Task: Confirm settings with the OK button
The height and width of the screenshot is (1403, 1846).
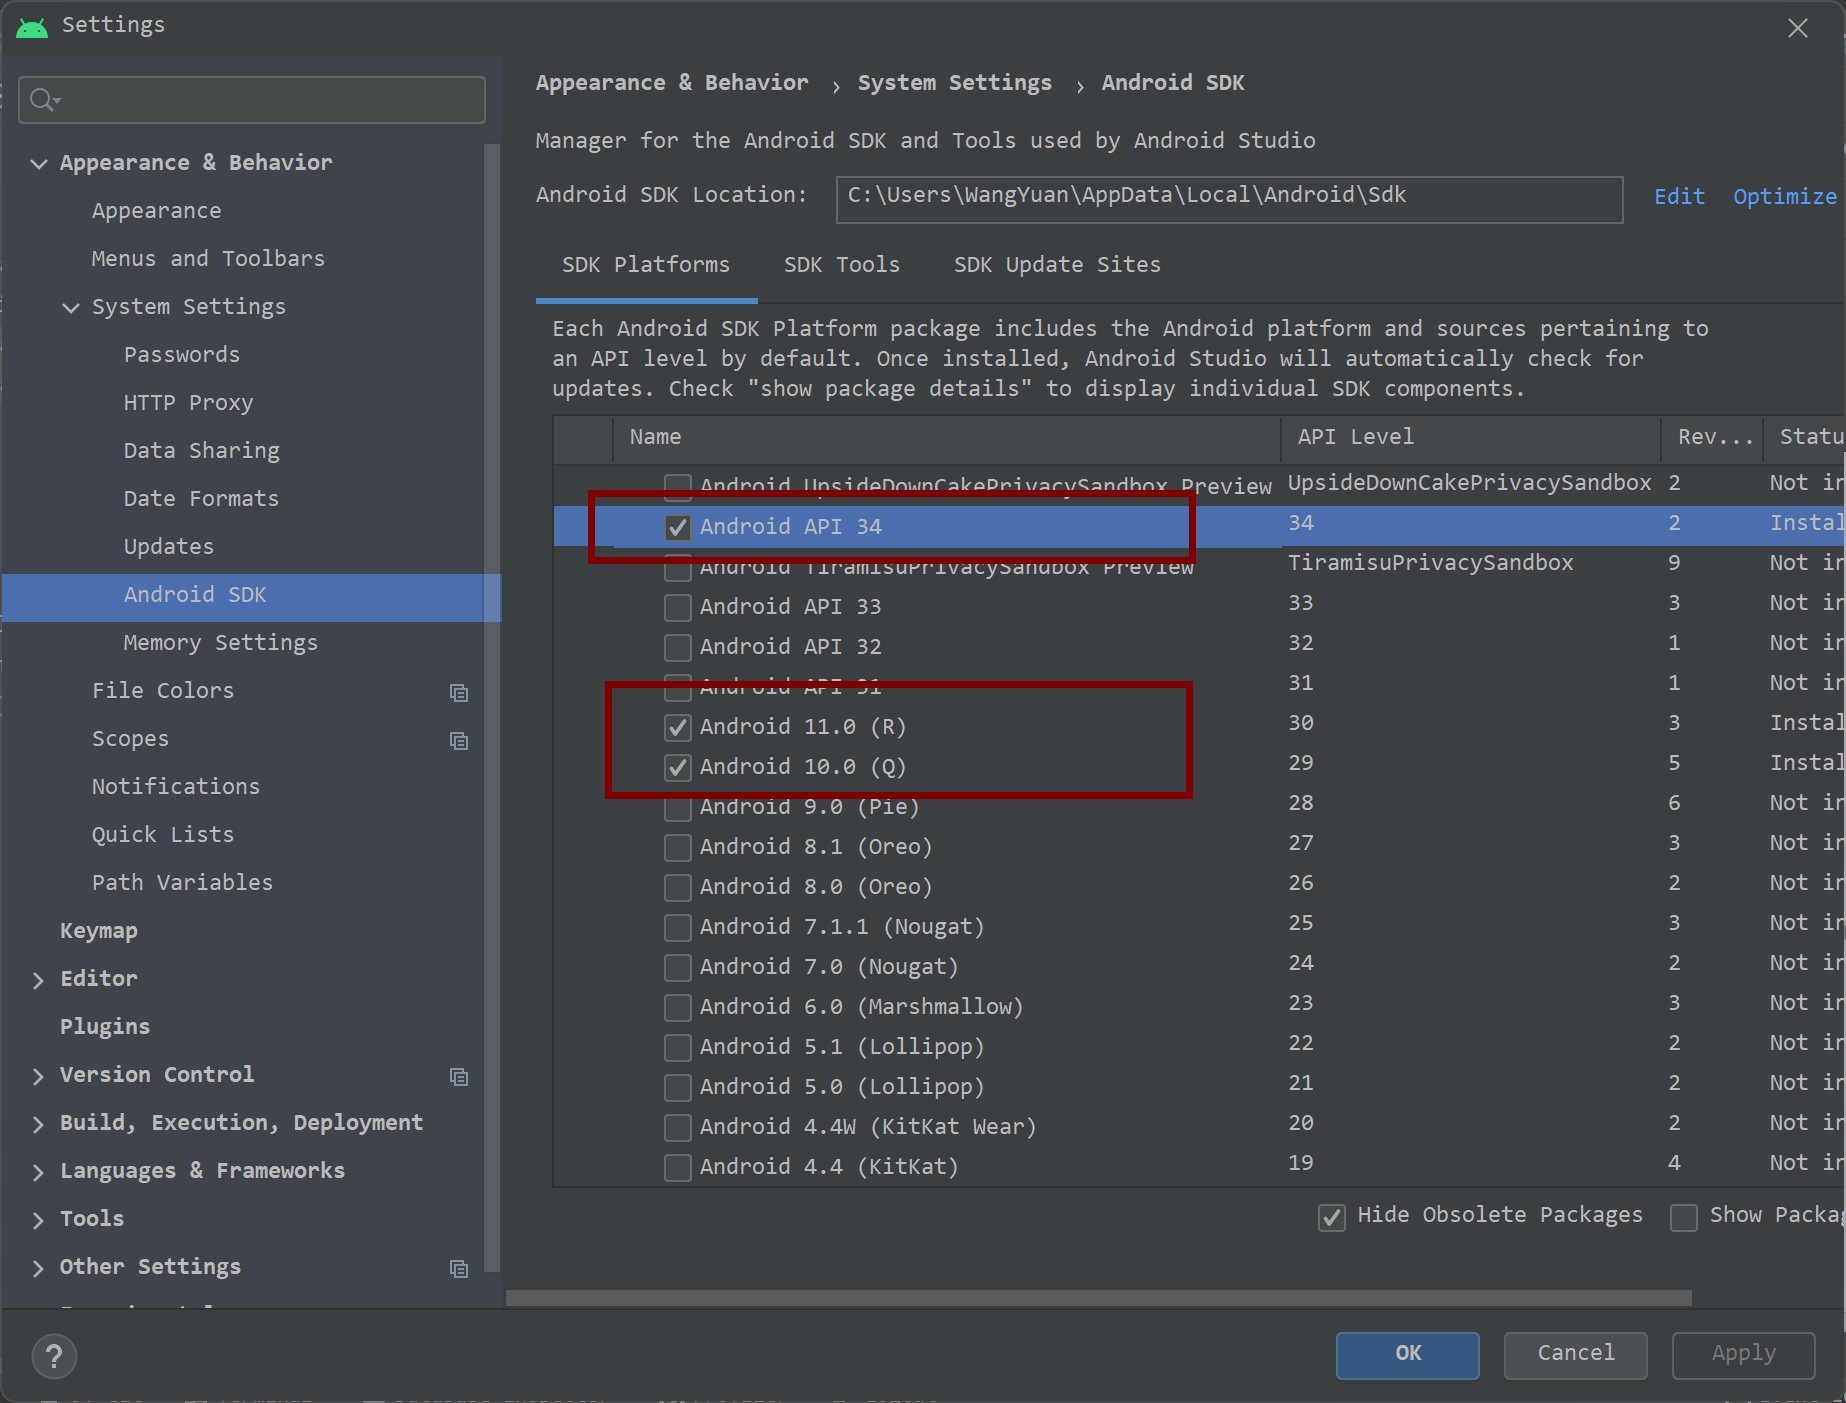Action: click(x=1408, y=1354)
